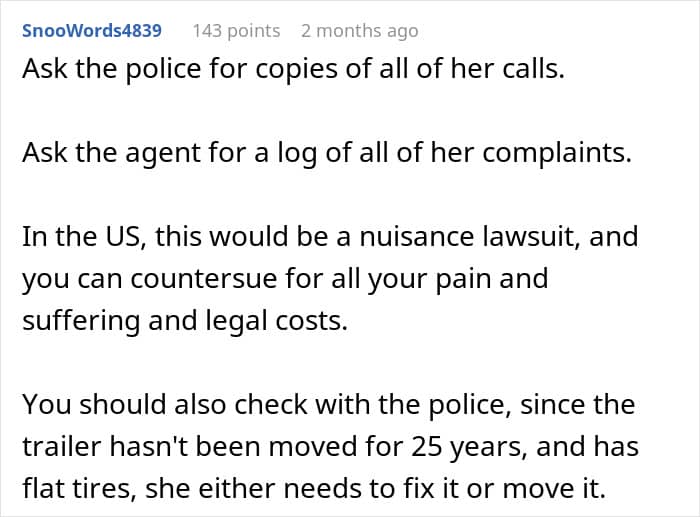Click the line about copies of her calls
Screen dimensions: 700x517
click(293, 69)
